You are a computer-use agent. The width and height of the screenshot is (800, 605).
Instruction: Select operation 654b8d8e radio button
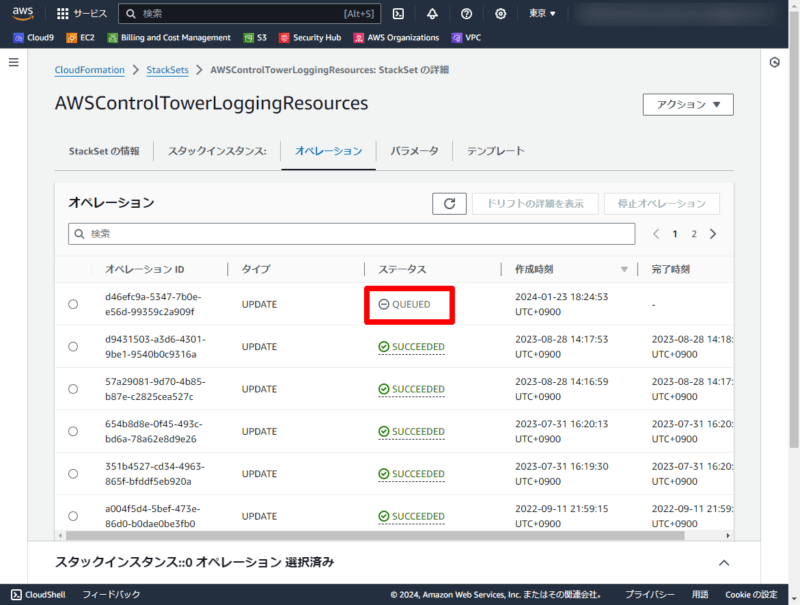pos(73,431)
